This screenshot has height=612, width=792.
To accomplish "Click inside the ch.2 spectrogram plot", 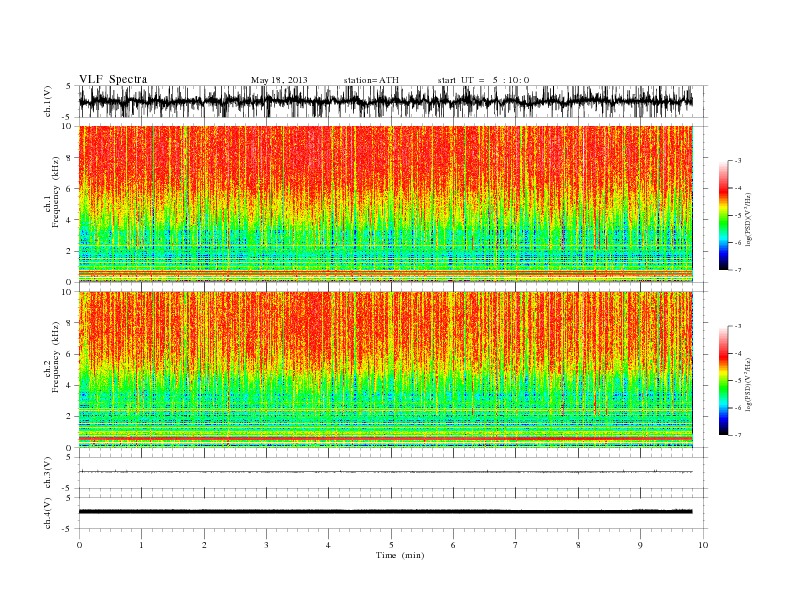I will click(x=385, y=369).
